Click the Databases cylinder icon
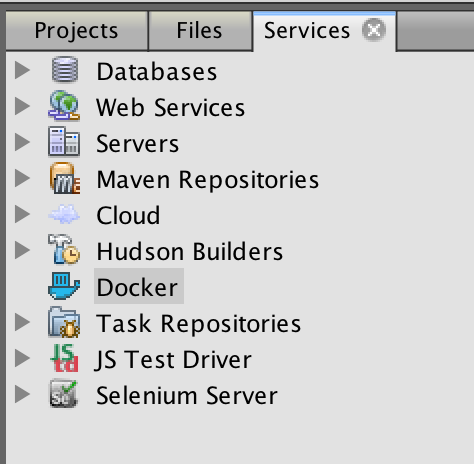This screenshot has width=474, height=464. click(65, 70)
